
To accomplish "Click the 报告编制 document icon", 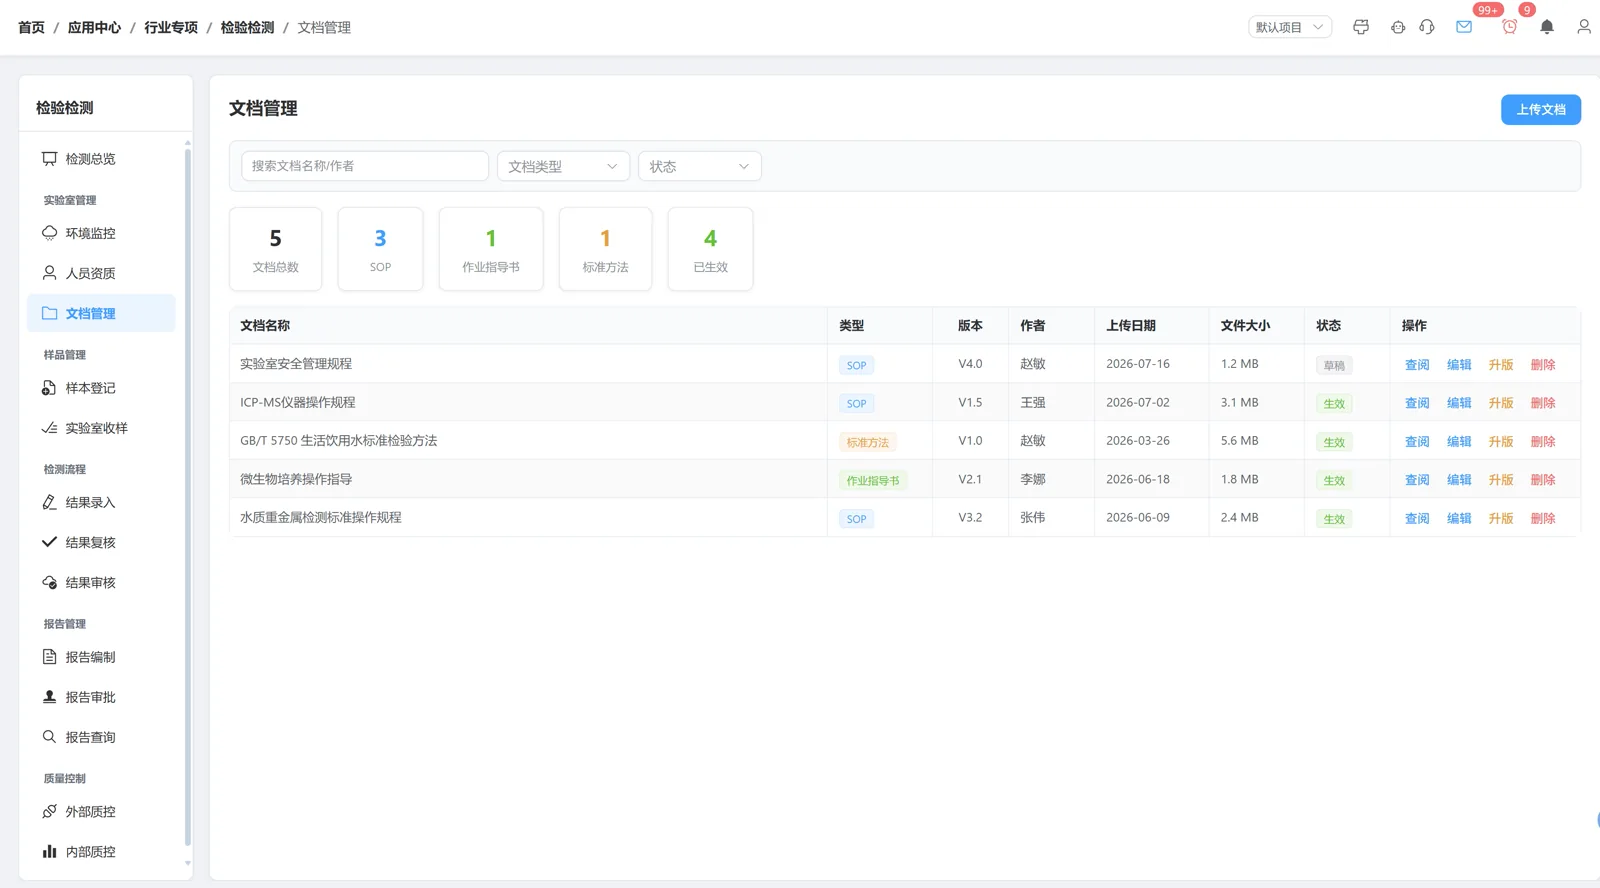I will pyautogui.click(x=49, y=657).
